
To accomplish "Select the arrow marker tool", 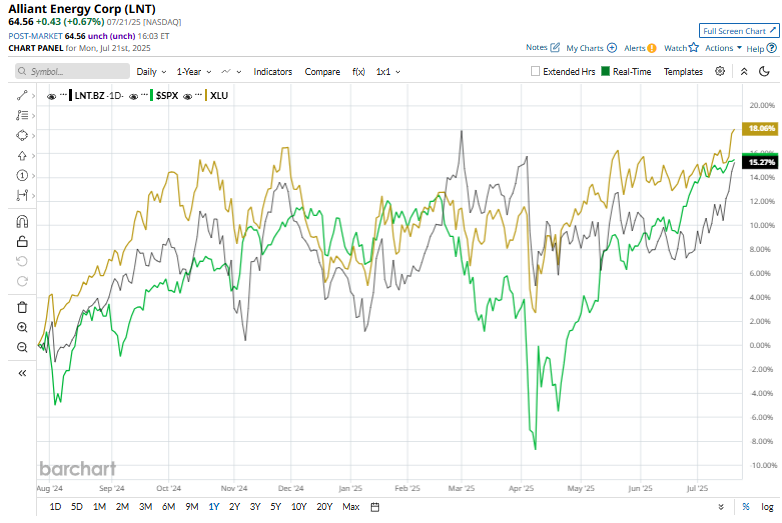I will pyautogui.click(x=22, y=156).
